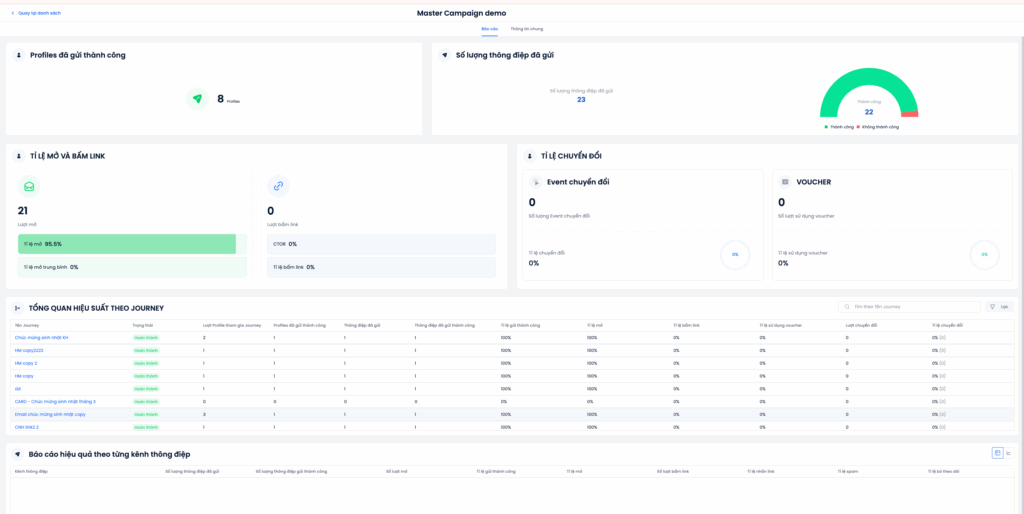The height and width of the screenshot is (514, 1024).
Task: Switch to the Báo cáo tab
Action: [489, 29]
